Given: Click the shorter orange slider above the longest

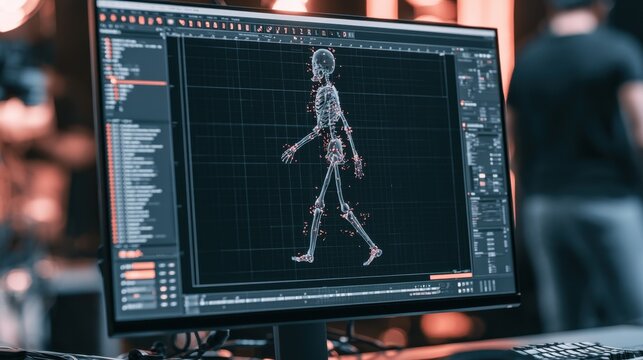Looking at the screenshot, I should [143, 266].
